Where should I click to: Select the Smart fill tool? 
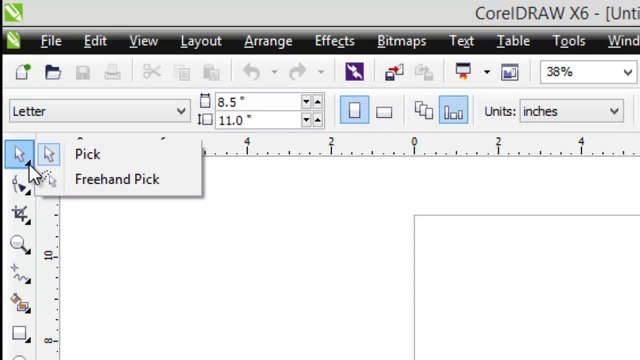pyautogui.click(x=20, y=304)
